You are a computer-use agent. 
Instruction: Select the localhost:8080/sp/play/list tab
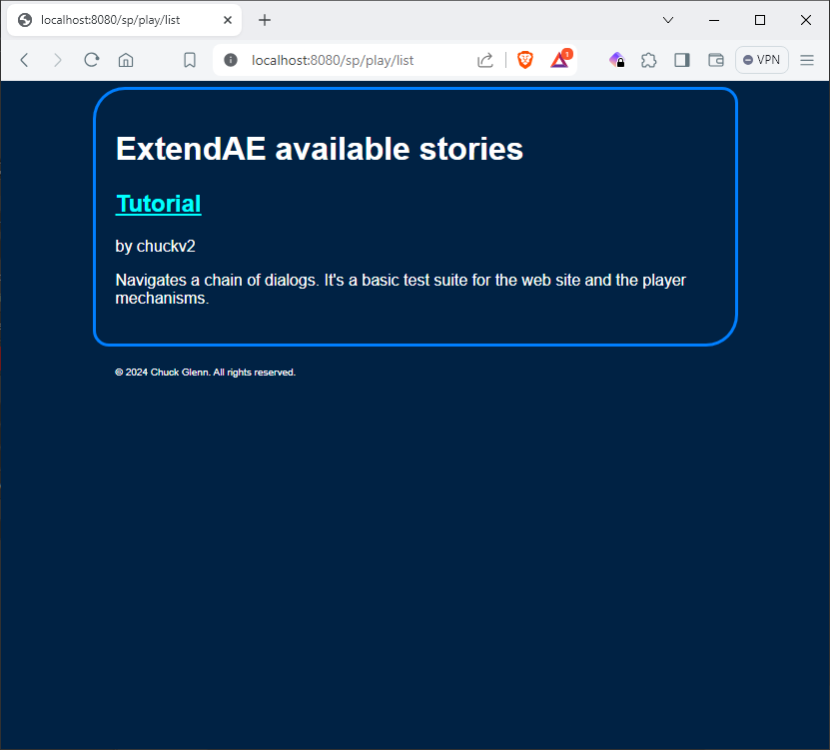pos(110,20)
